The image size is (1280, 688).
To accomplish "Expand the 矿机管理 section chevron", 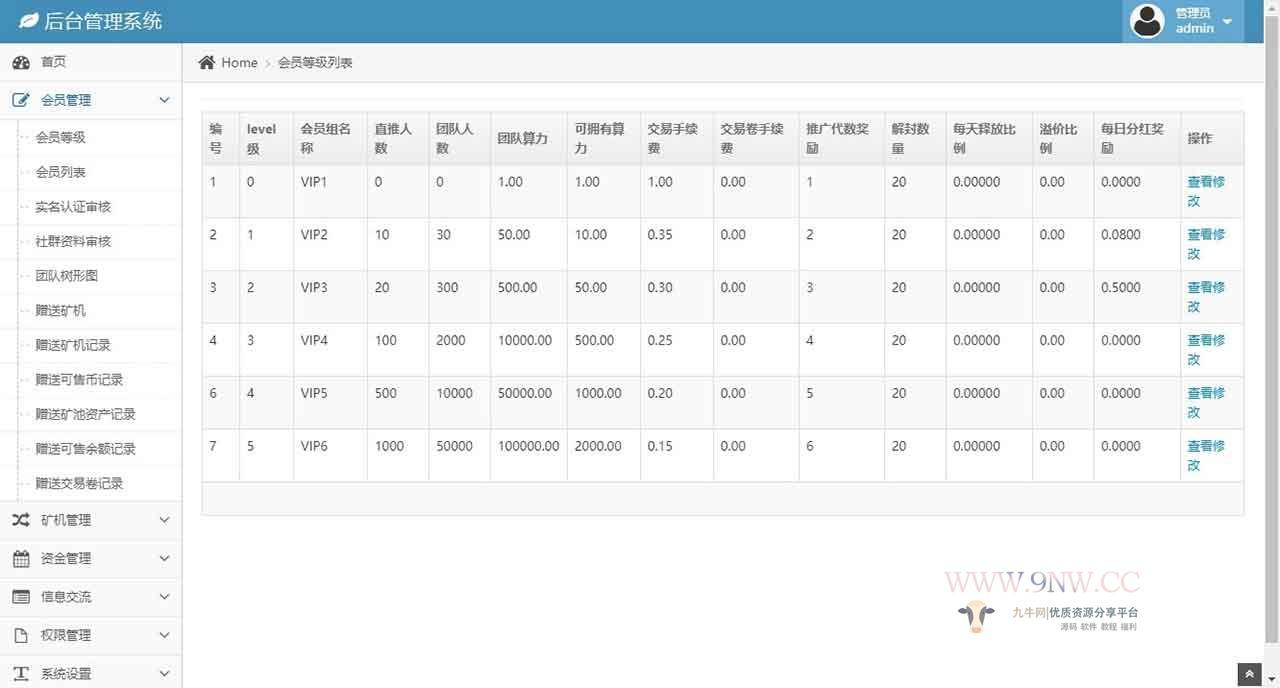I will [x=164, y=520].
